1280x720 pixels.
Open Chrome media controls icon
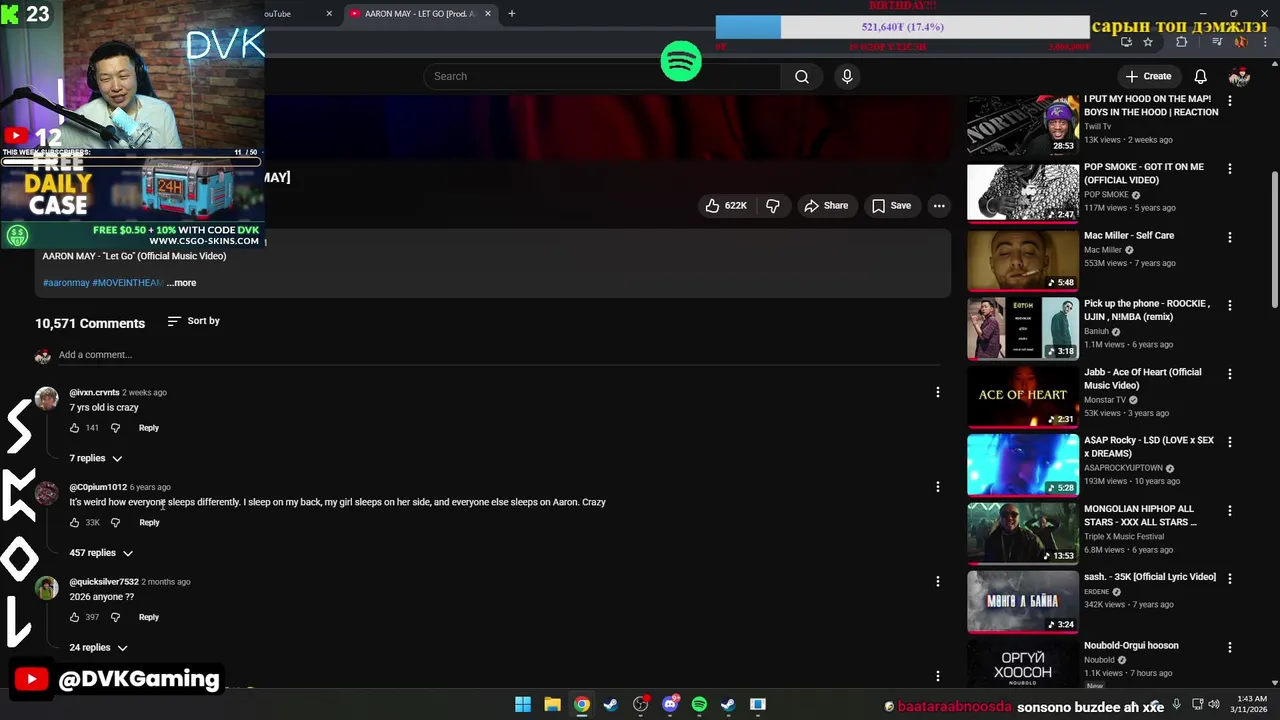[1216, 42]
